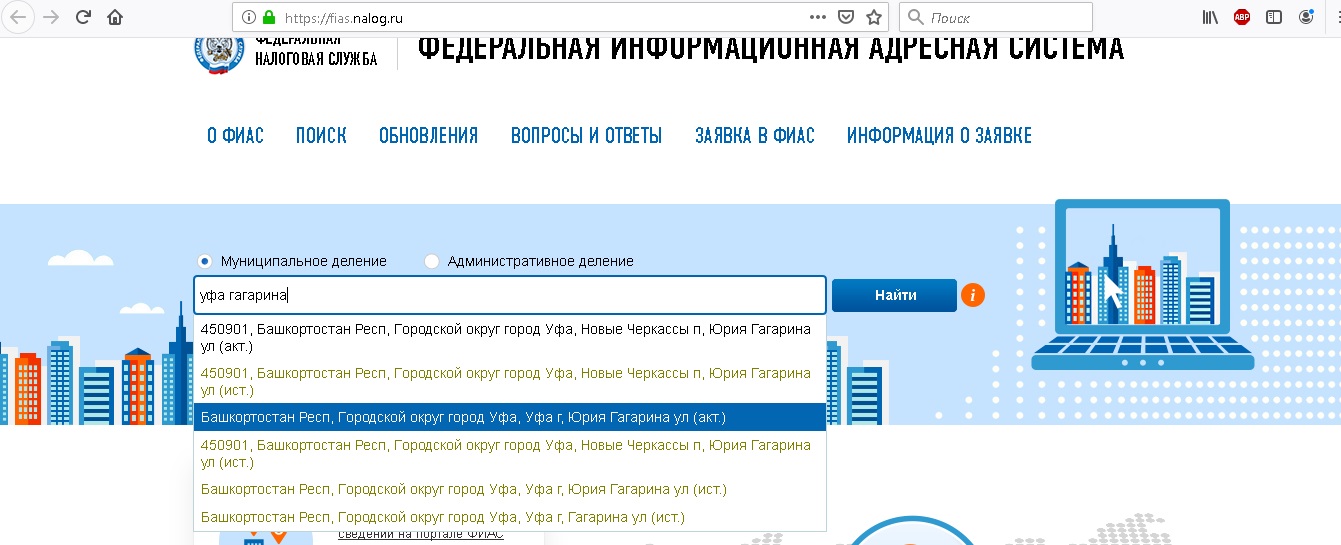1341x545 pixels.
Task: Choose Новые Черкассы (ист.) suggestion below highlighted row
Action: (x=510, y=453)
